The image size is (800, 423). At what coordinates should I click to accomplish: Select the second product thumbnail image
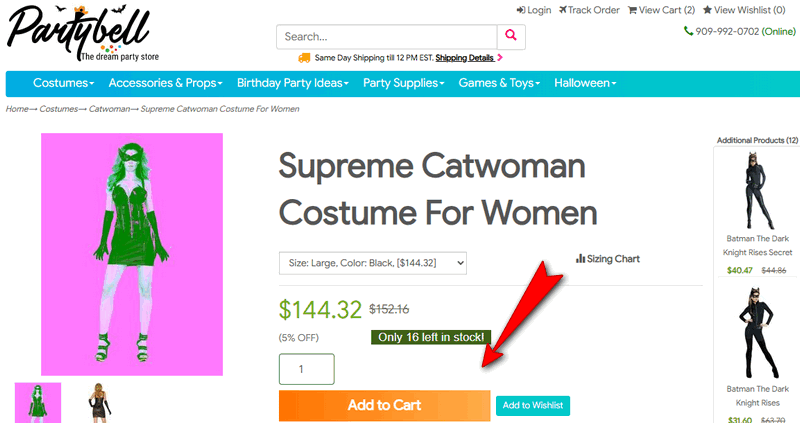[x=99, y=400]
